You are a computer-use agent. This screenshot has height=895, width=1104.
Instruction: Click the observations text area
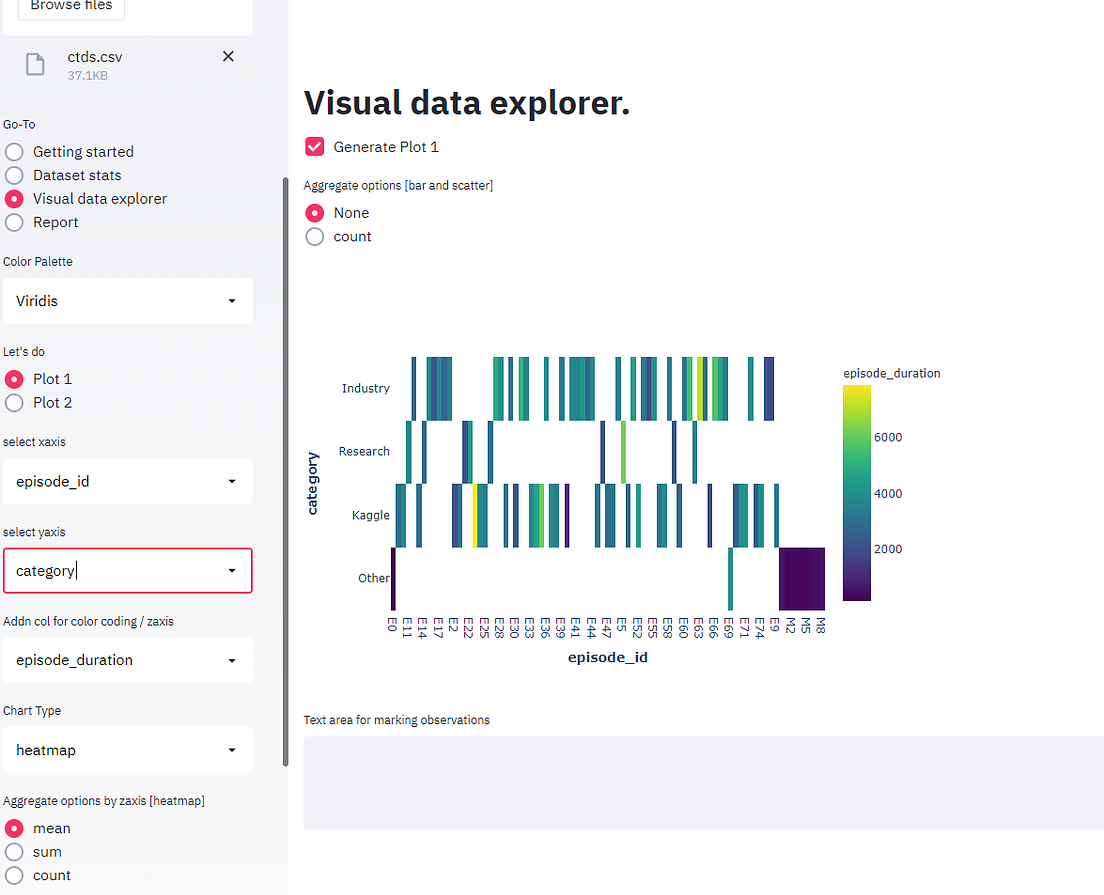click(700, 783)
